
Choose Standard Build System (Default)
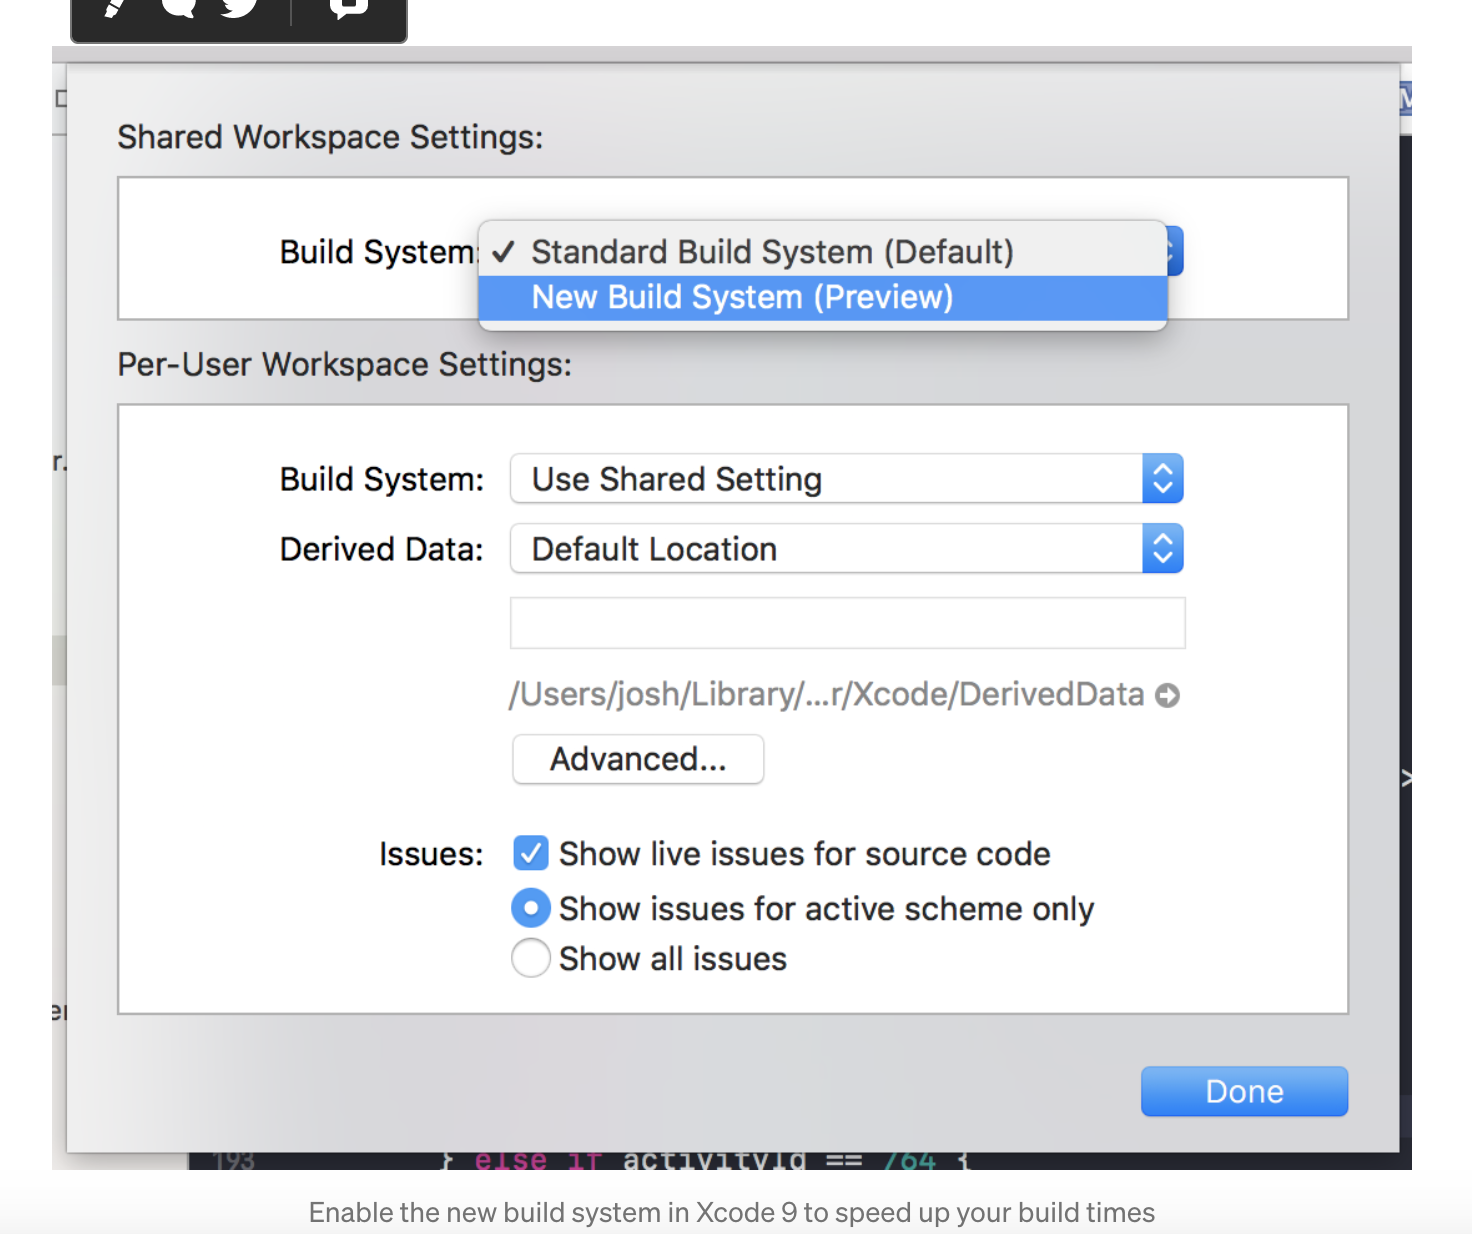click(x=772, y=252)
